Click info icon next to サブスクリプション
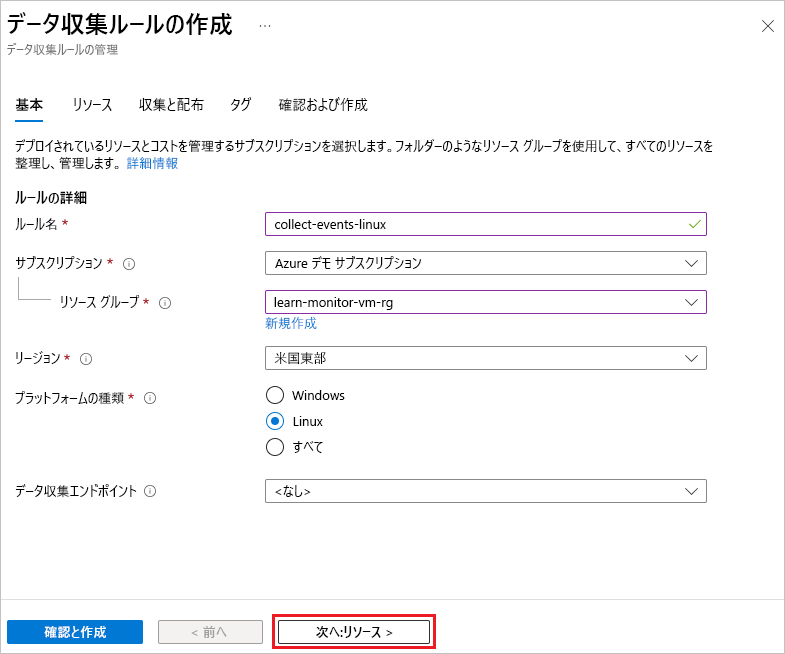The height and width of the screenshot is (654, 785). [129, 264]
